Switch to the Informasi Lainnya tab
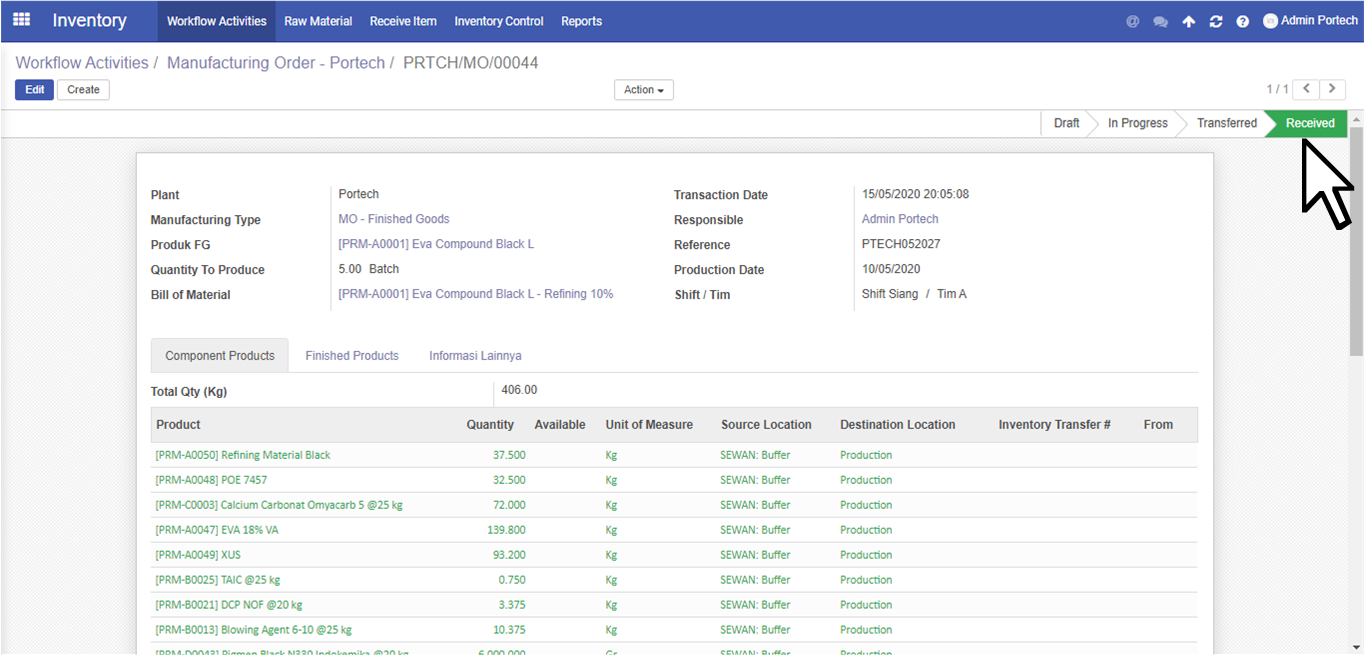Screen dimensions: 1365x656 [x=475, y=356]
